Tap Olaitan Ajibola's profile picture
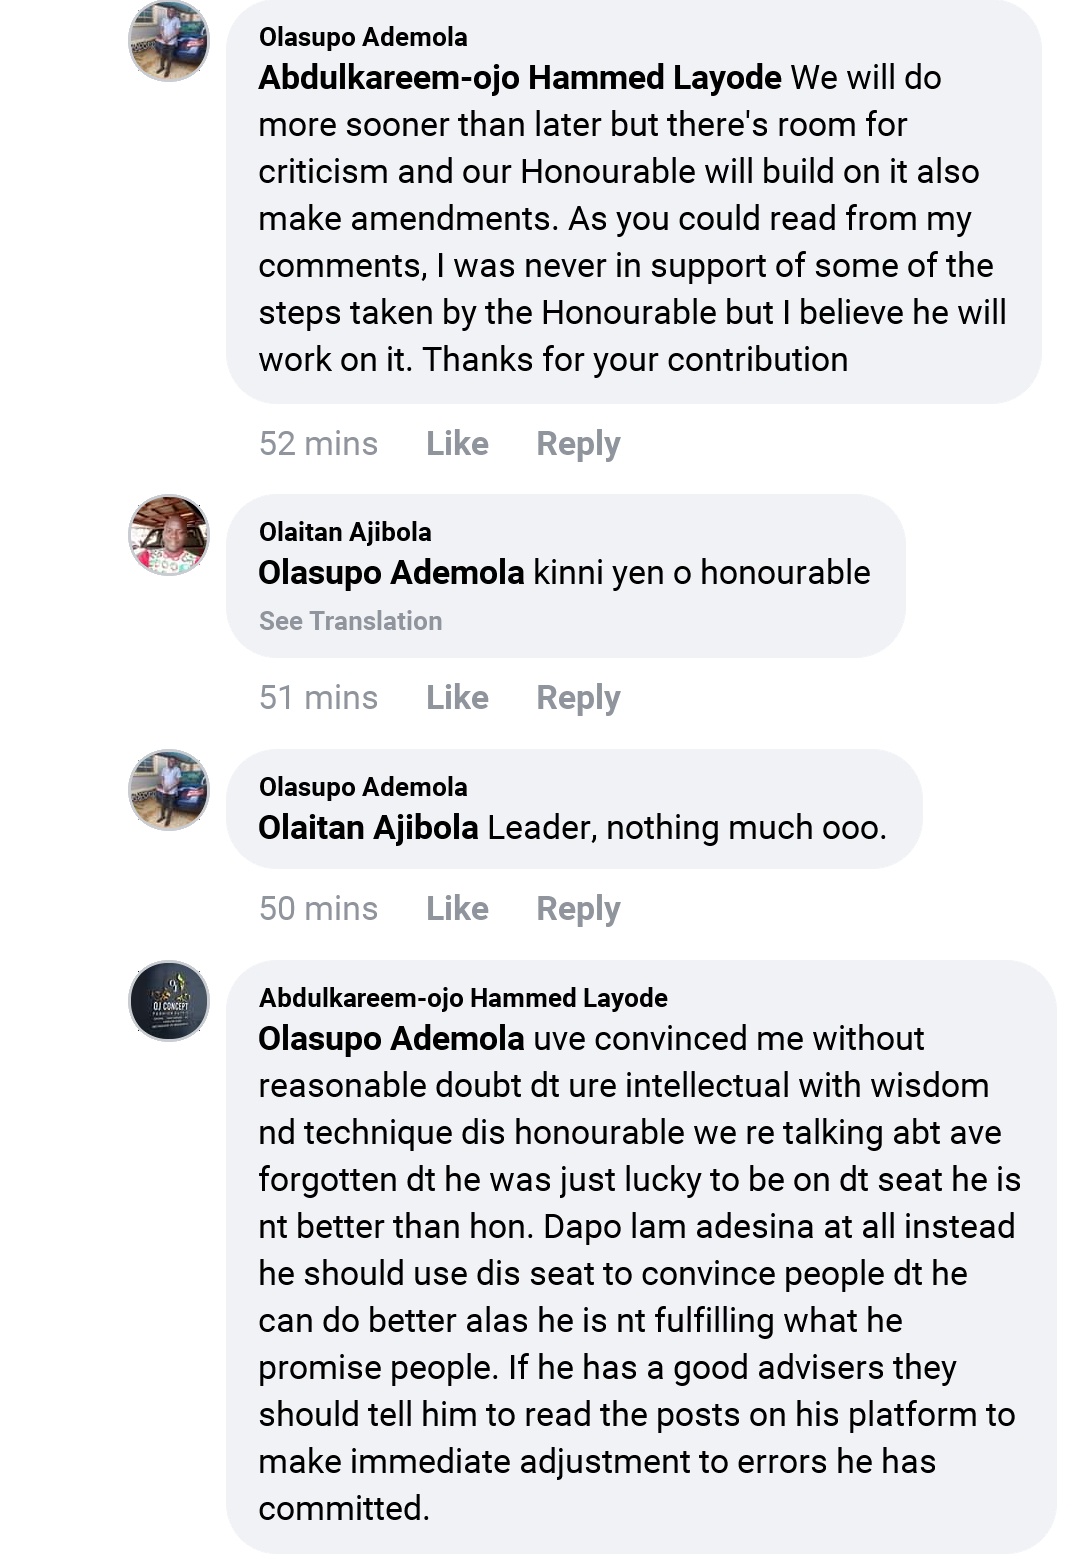The height and width of the screenshot is (1559, 1080). point(169,535)
